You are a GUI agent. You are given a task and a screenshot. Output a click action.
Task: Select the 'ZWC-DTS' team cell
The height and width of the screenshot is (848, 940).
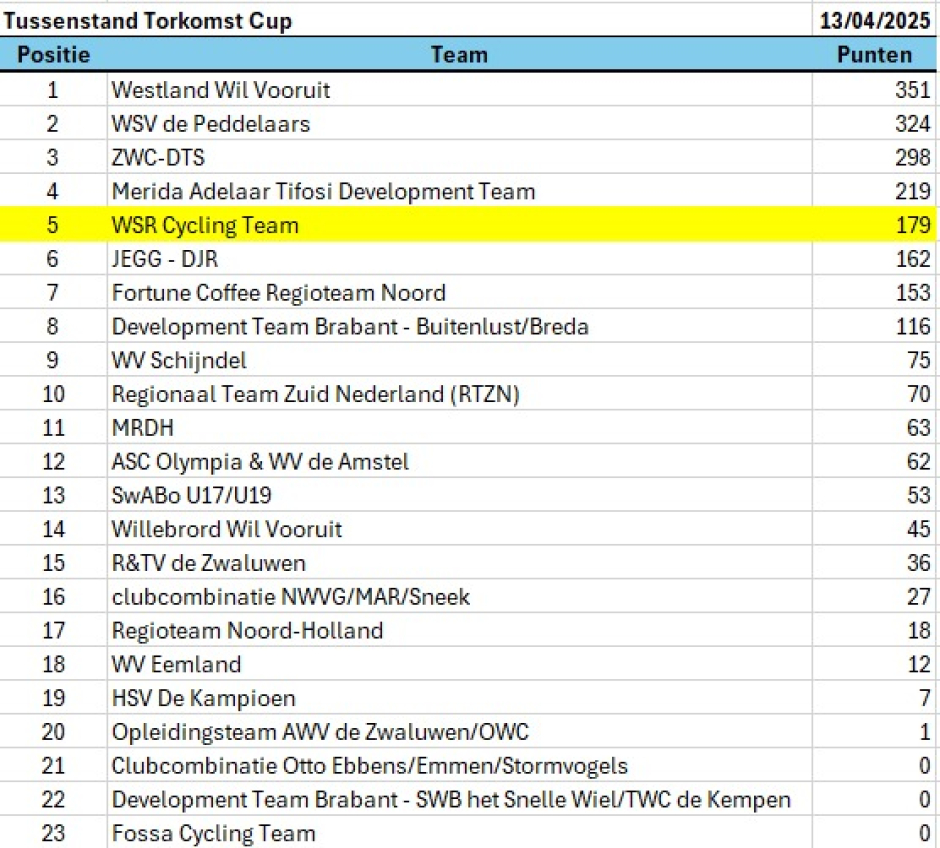pos(159,158)
